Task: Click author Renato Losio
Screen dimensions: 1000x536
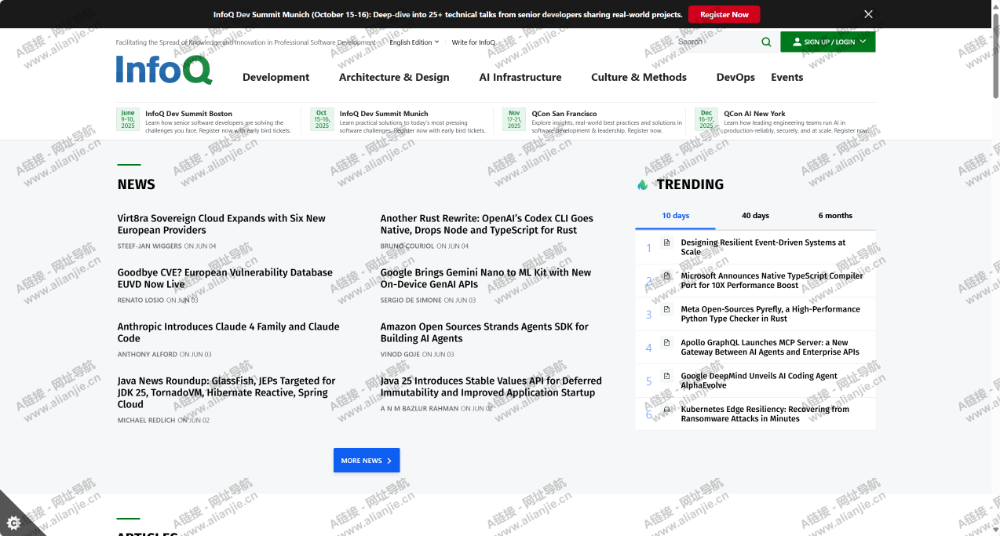Action: [141, 301]
